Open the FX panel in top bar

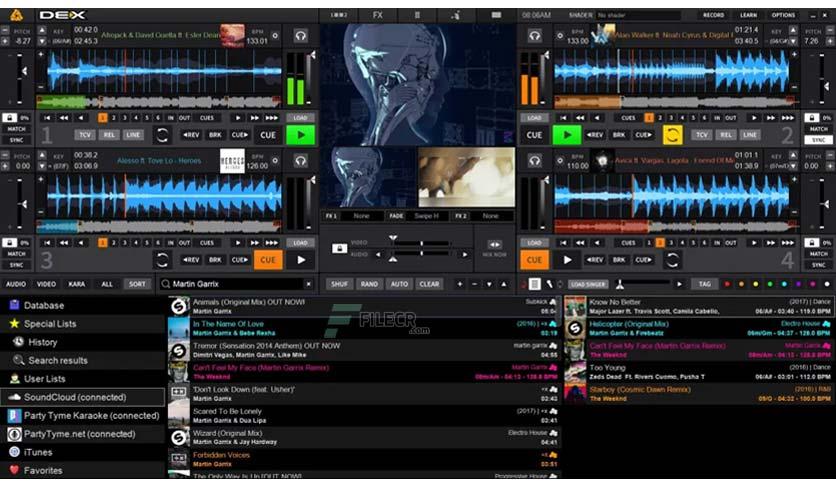point(377,15)
